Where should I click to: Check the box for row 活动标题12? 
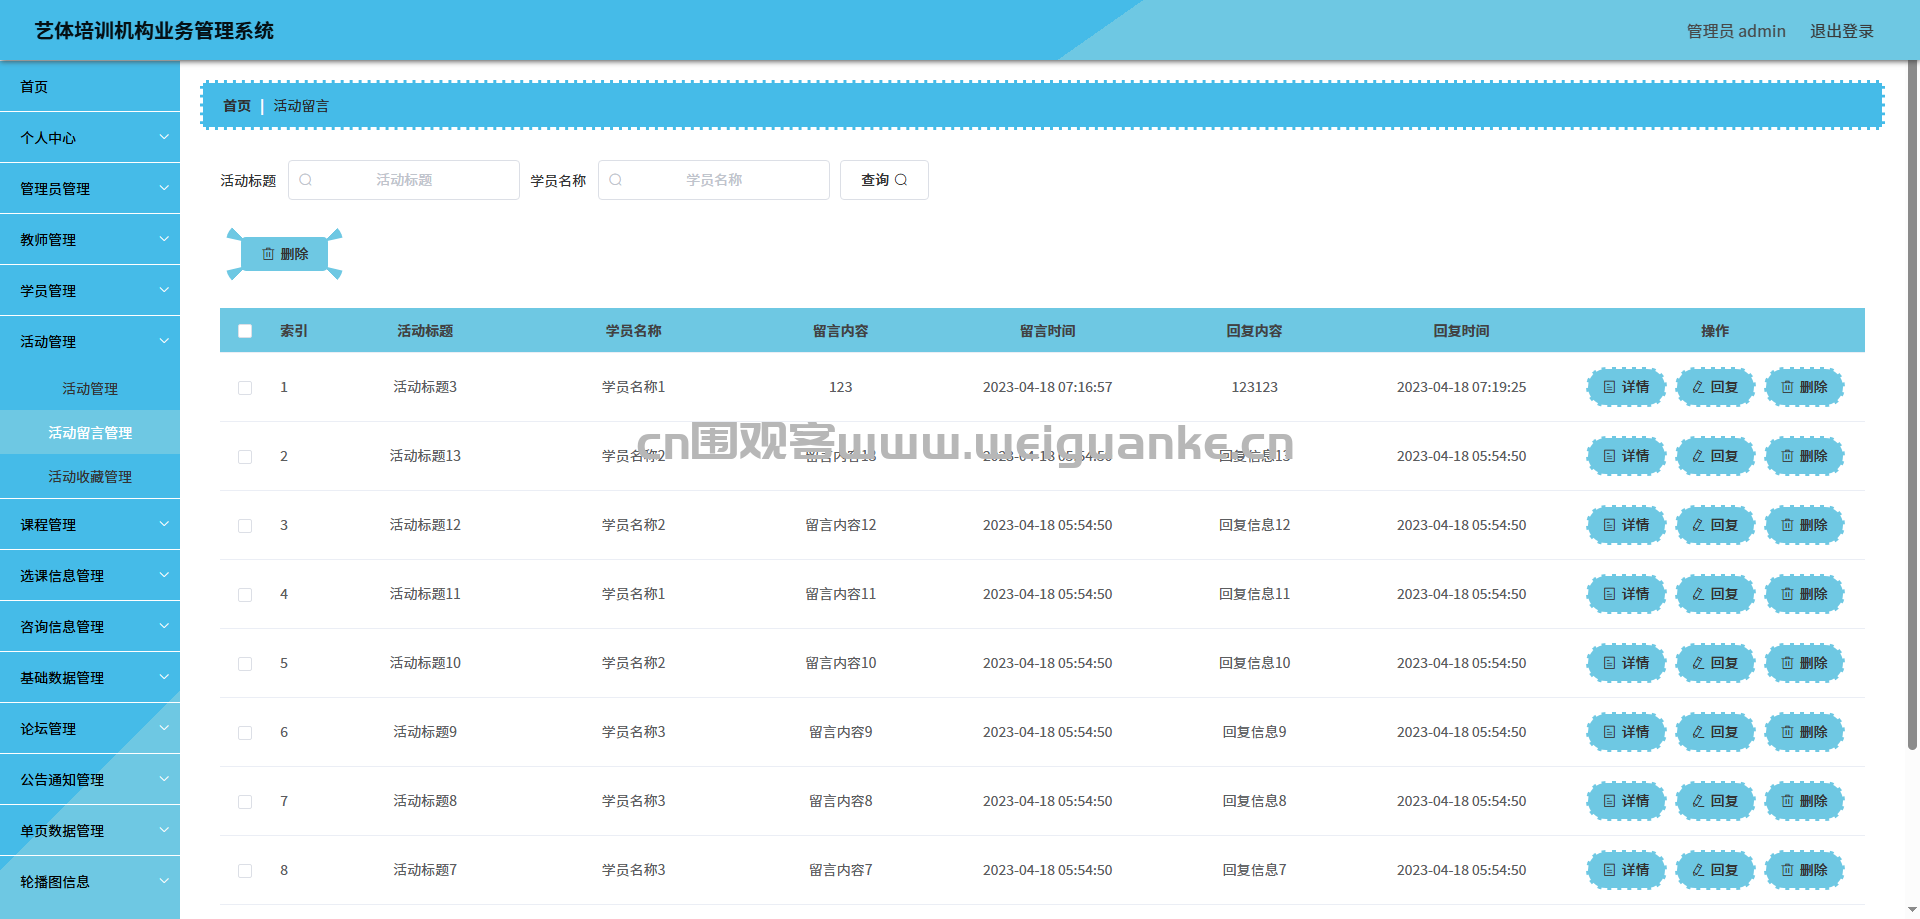[x=245, y=526]
